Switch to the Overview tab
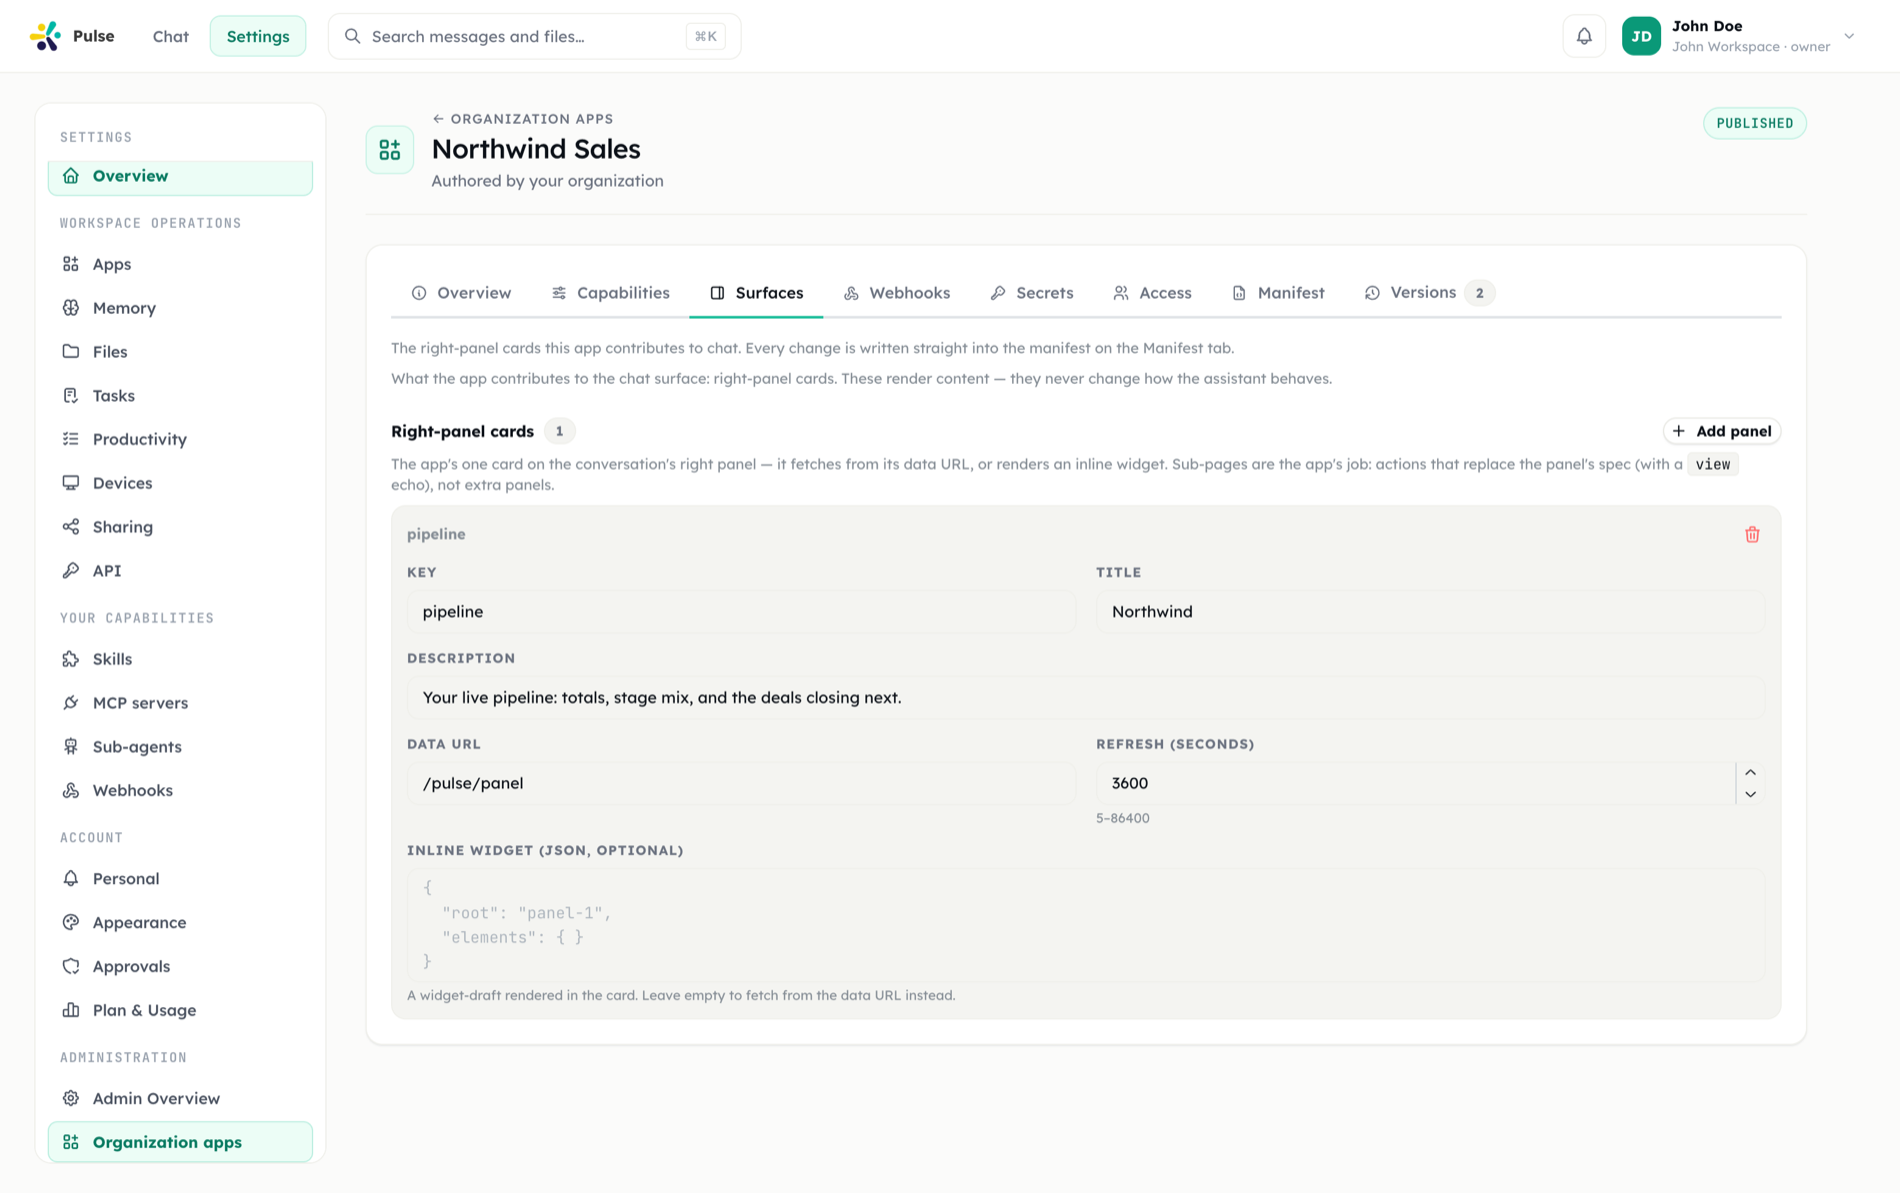 pyautogui.click(x=461, y=293)
